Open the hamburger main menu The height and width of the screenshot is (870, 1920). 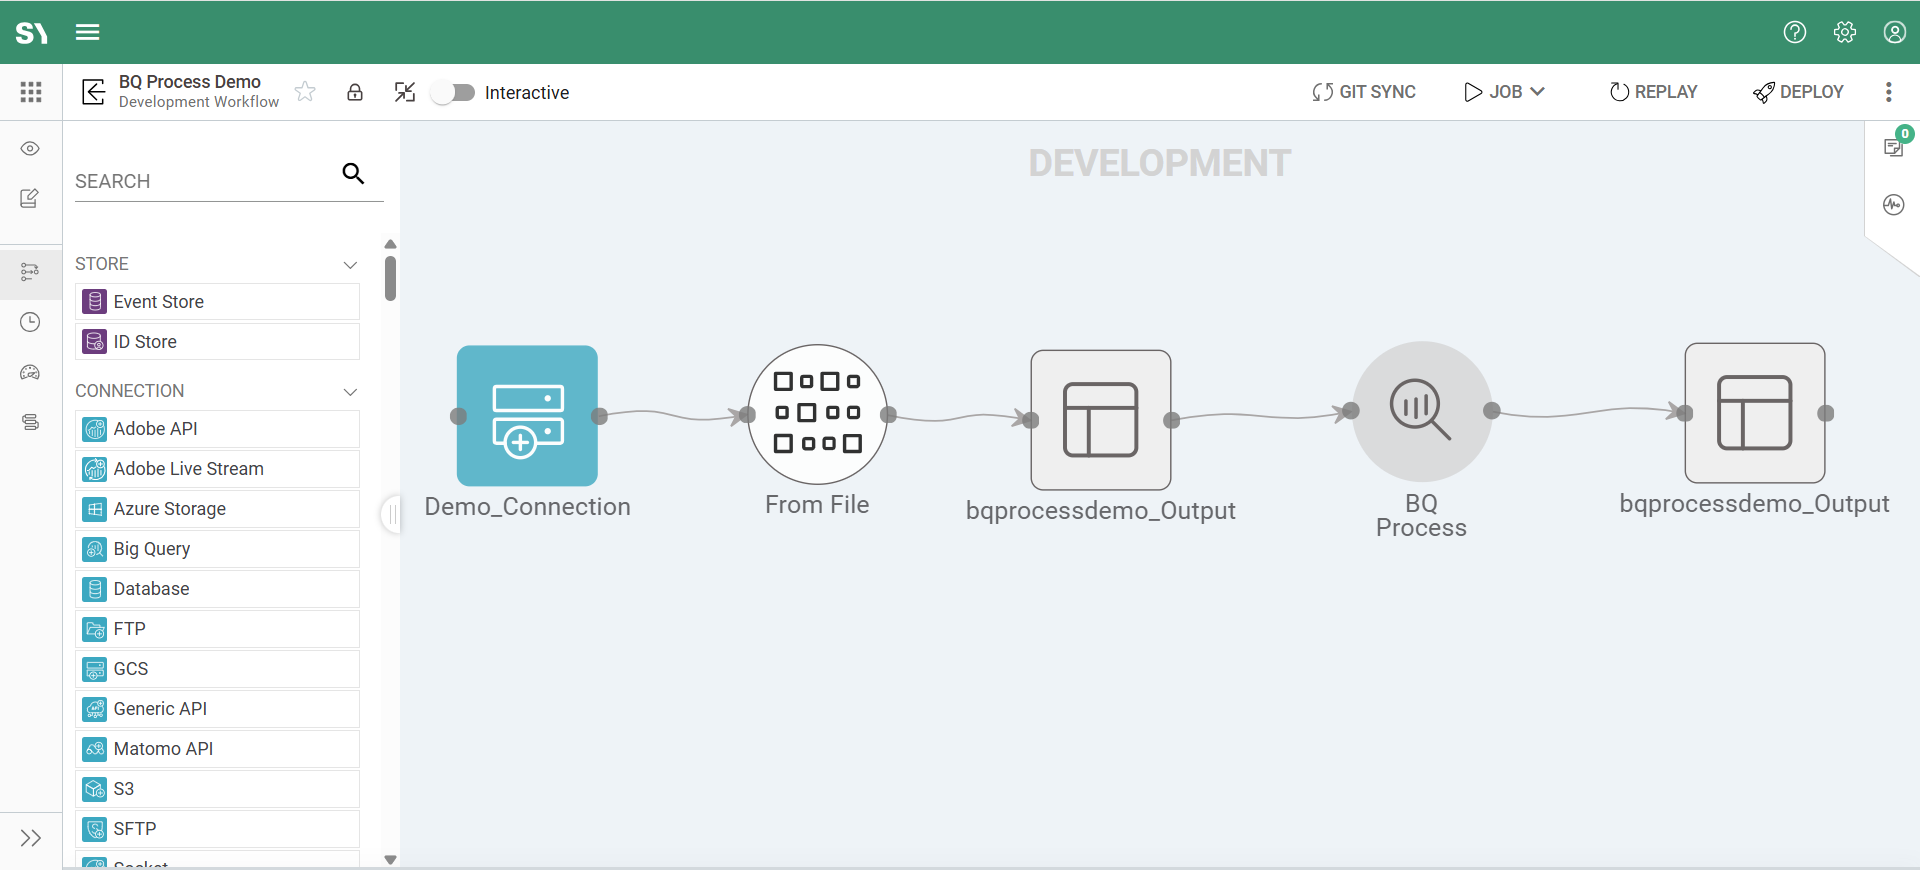point(88,32)
